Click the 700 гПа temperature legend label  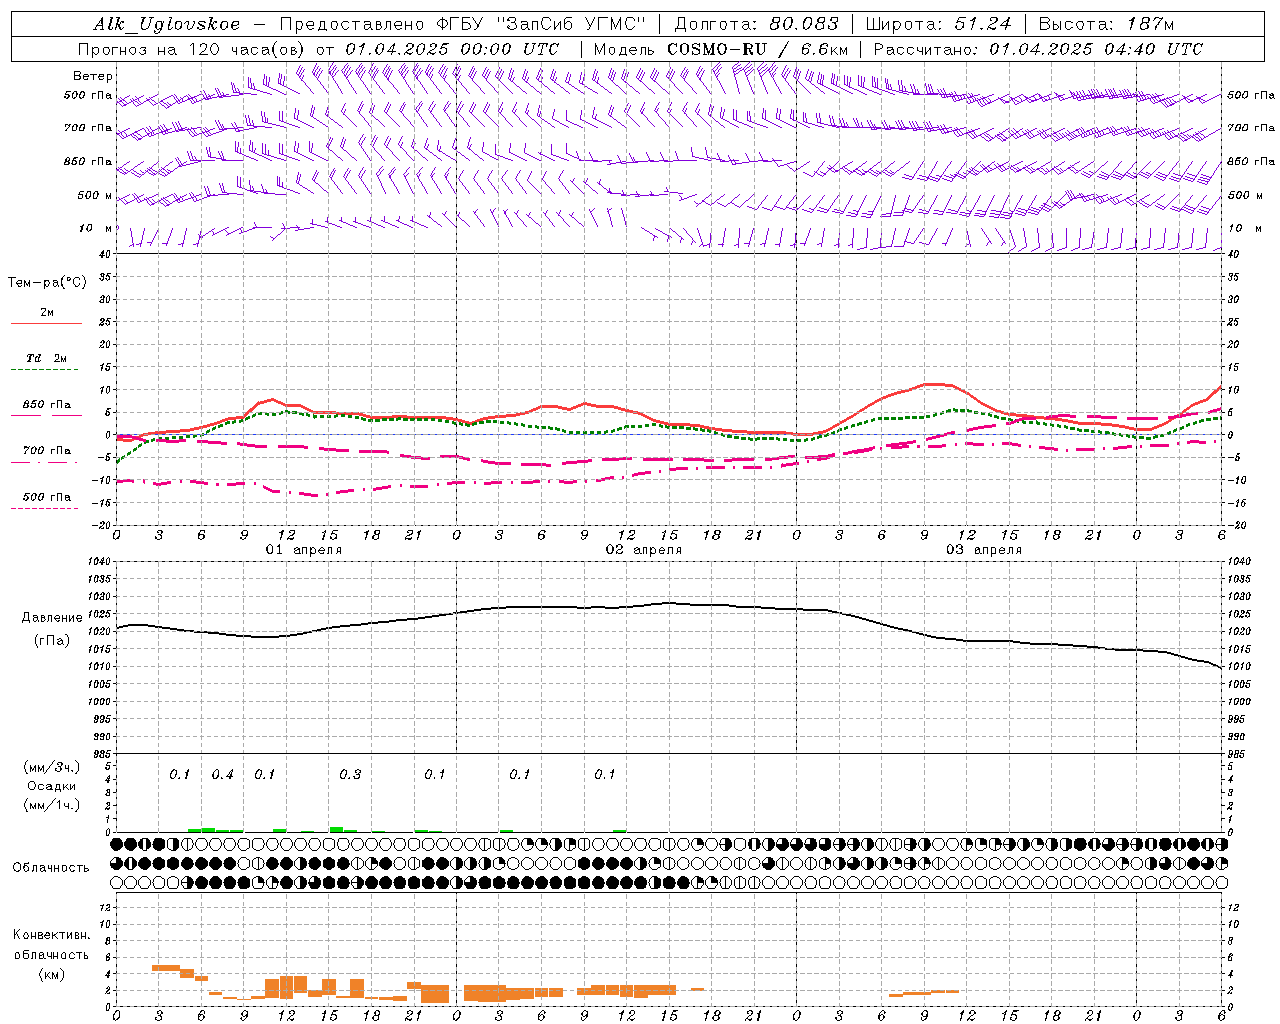tap(47, 451)
